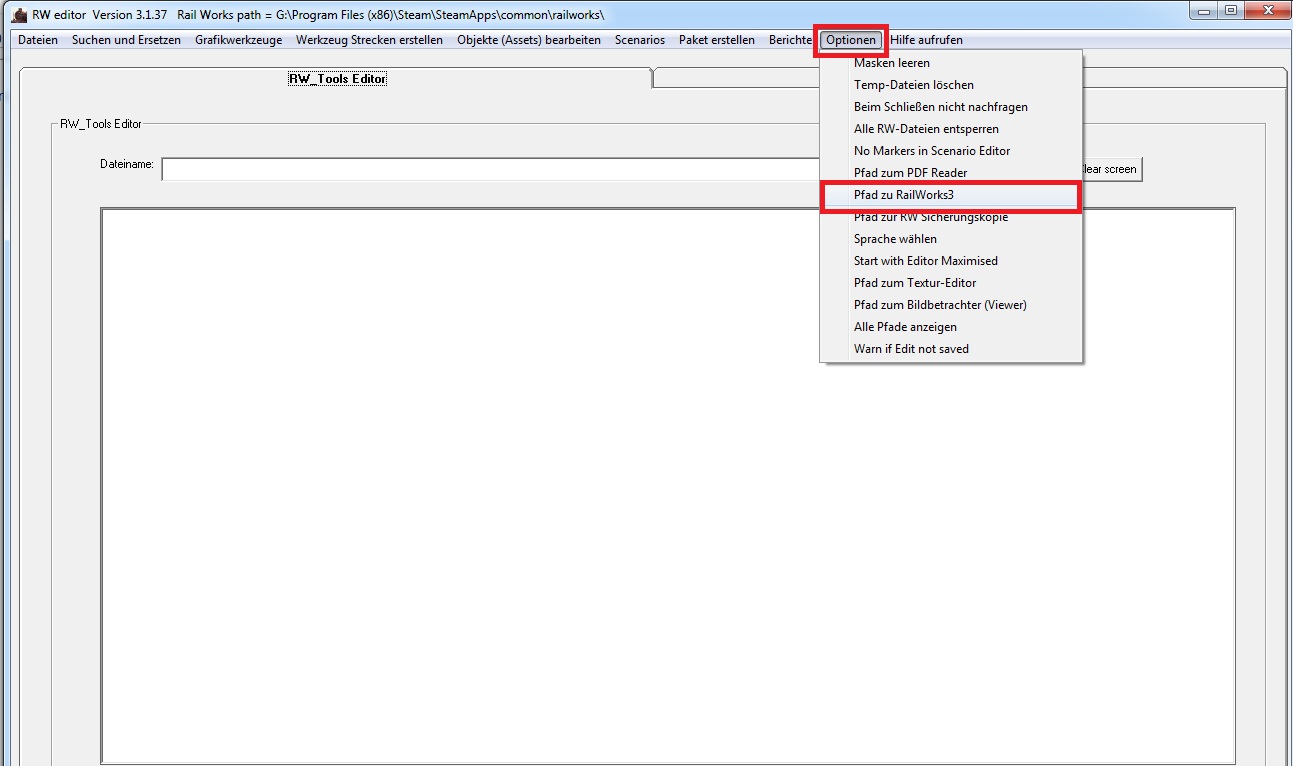The image size is (1293, 766).
Task: Toggle Start with Editor Maximised
Action: pyautogui.click(x=951, y=261)
